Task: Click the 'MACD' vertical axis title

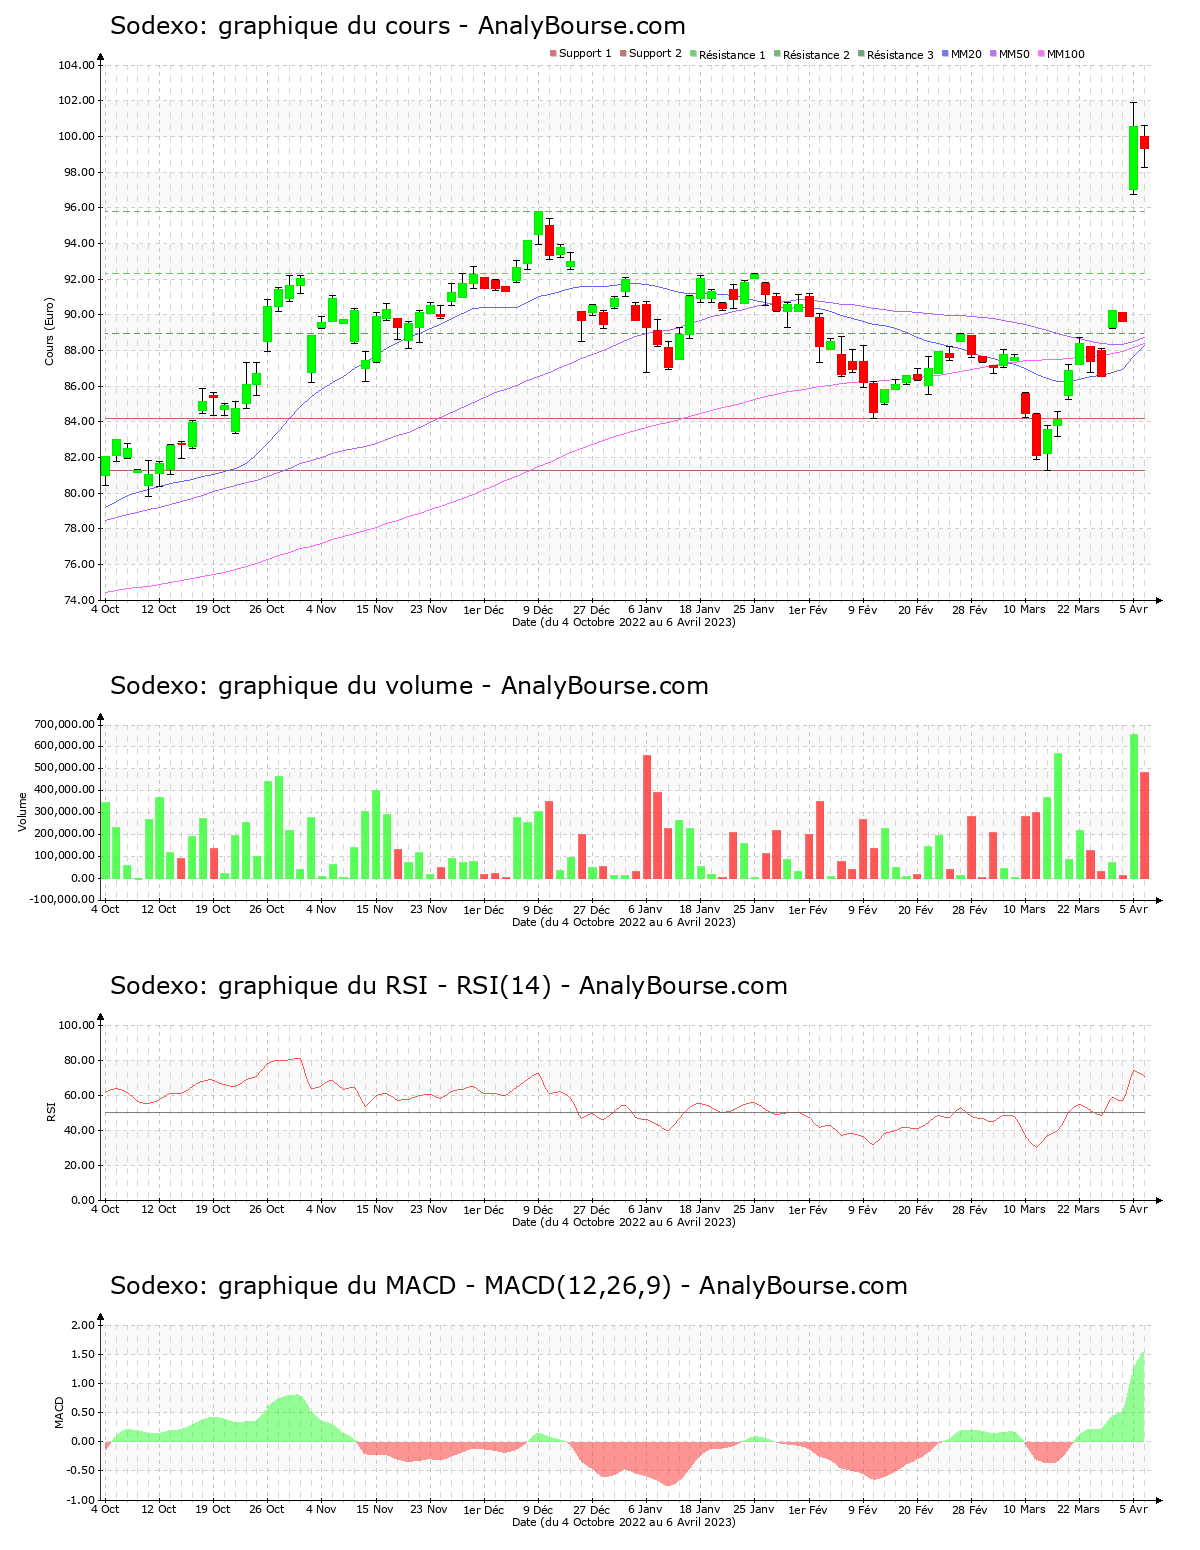Action: coord(59,1412)
